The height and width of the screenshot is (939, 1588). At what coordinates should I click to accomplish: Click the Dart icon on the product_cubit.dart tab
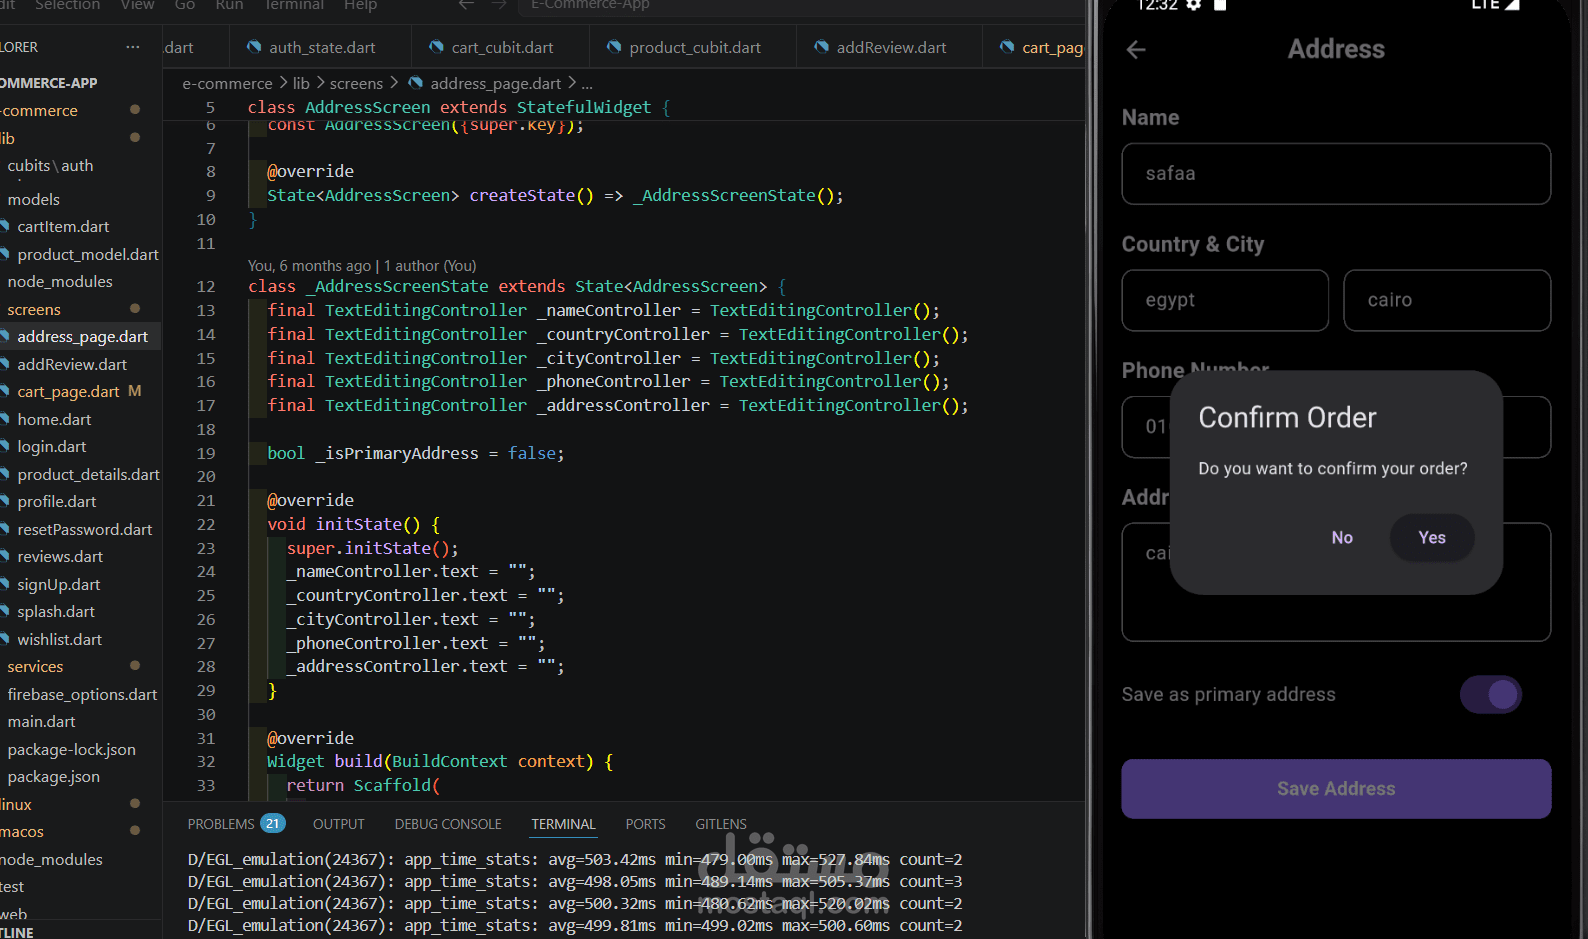[614, 47]
